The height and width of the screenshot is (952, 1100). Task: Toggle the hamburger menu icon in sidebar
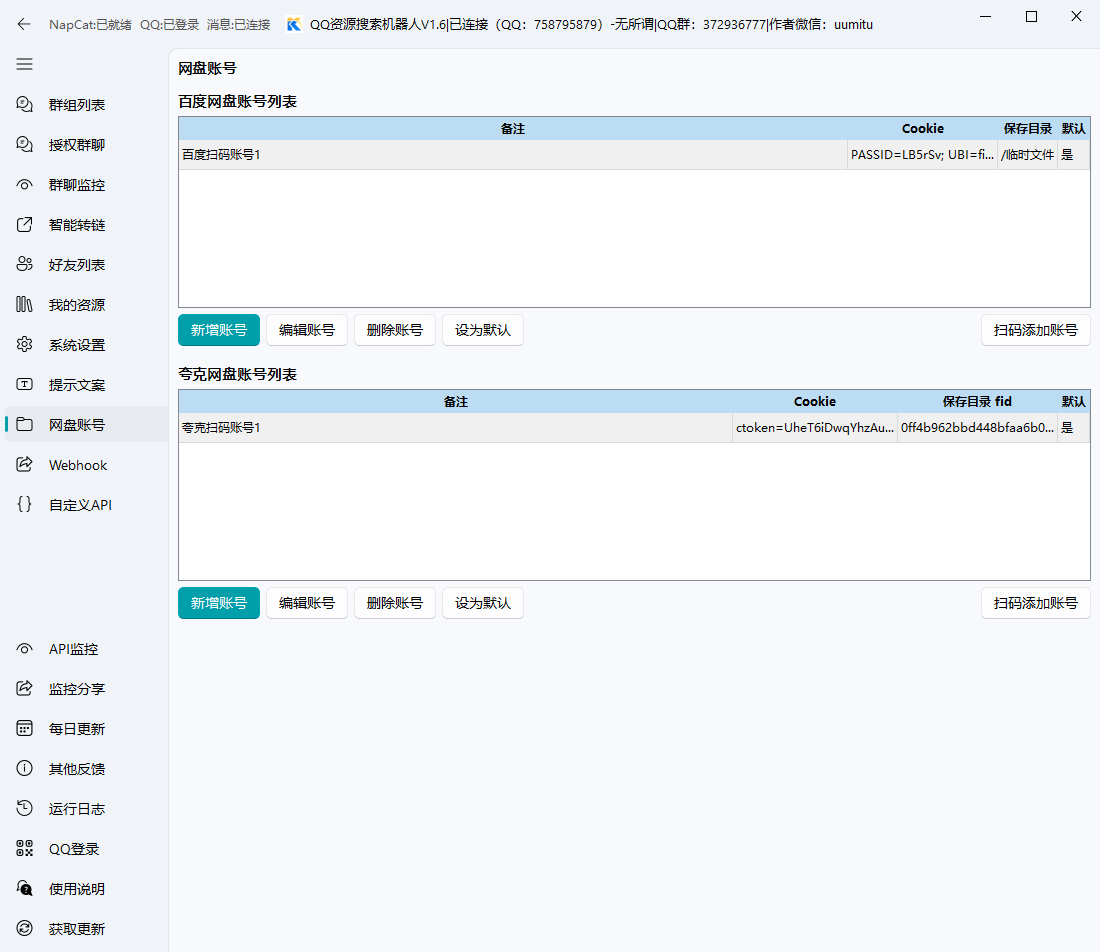25,65
